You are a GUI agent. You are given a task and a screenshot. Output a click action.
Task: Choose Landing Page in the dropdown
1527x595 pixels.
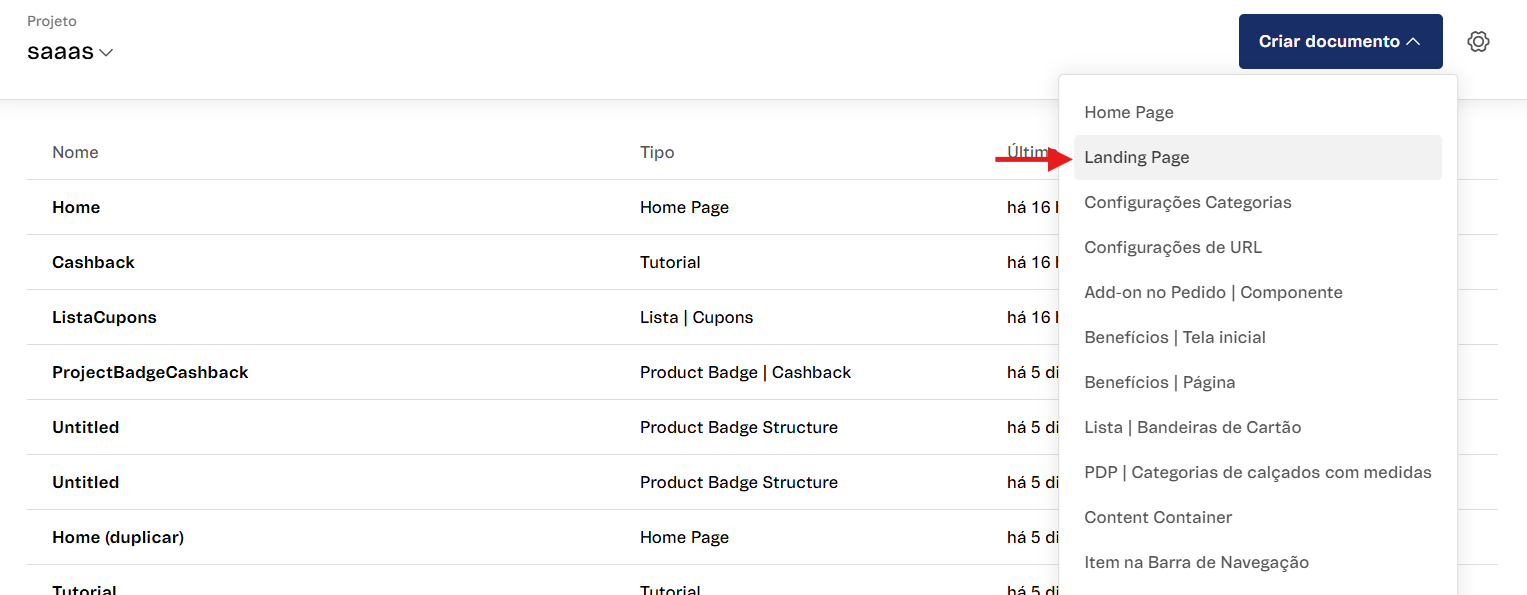point(1136,157)
